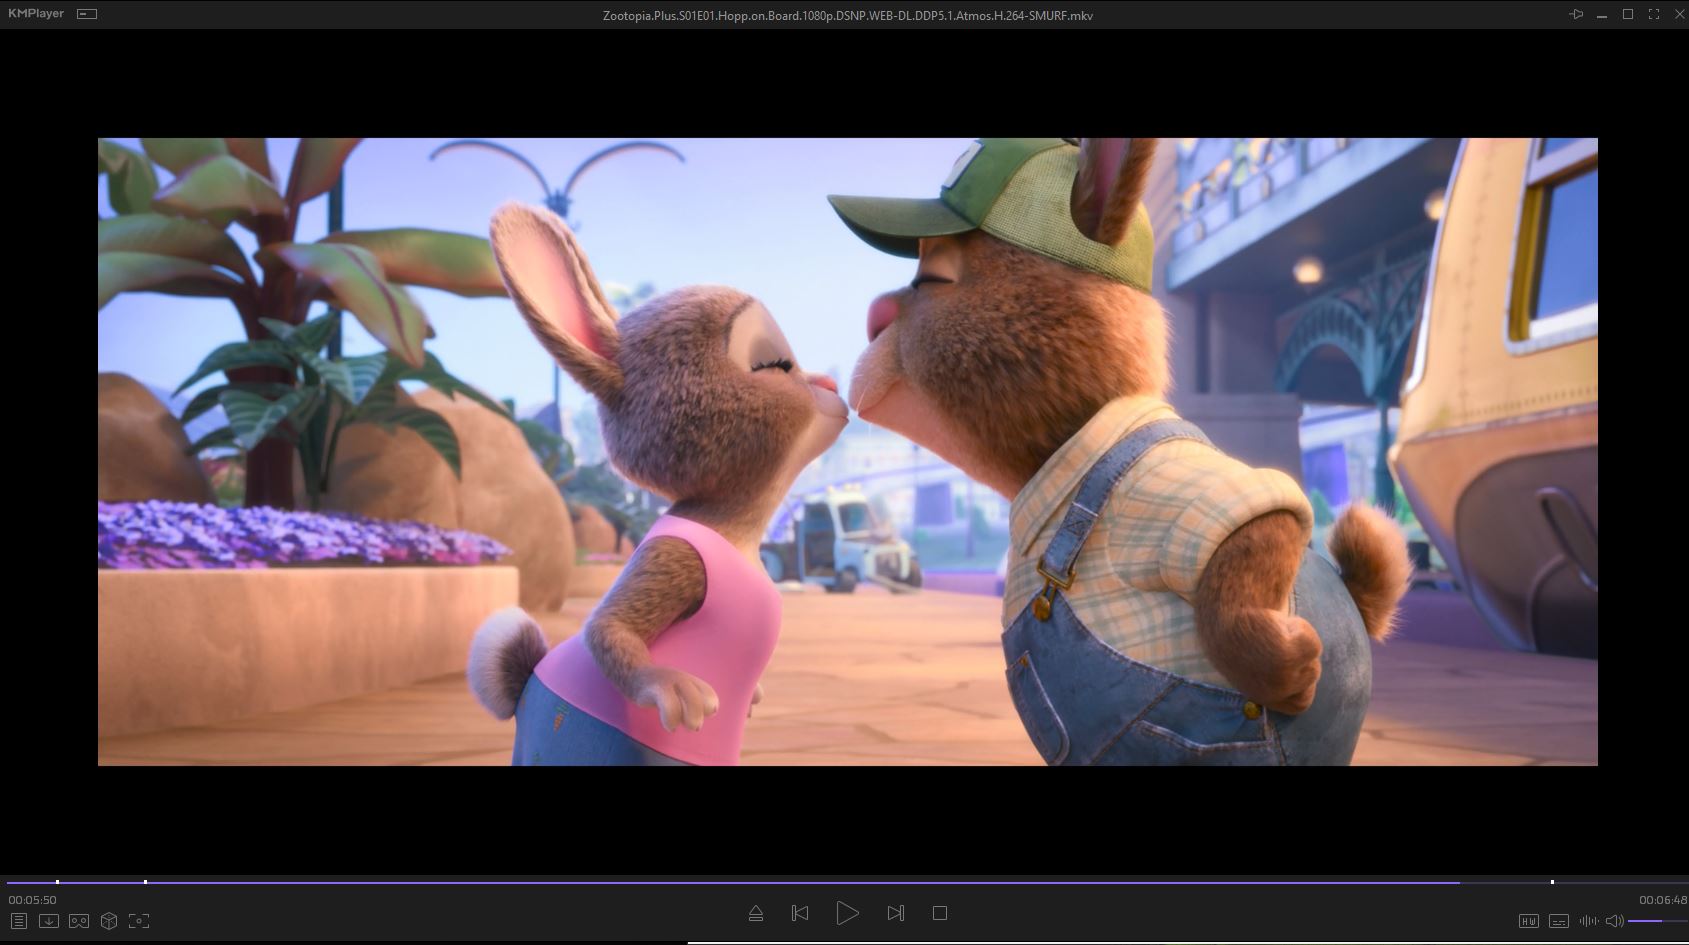Enable VR goggles mode

coord(79,921)
